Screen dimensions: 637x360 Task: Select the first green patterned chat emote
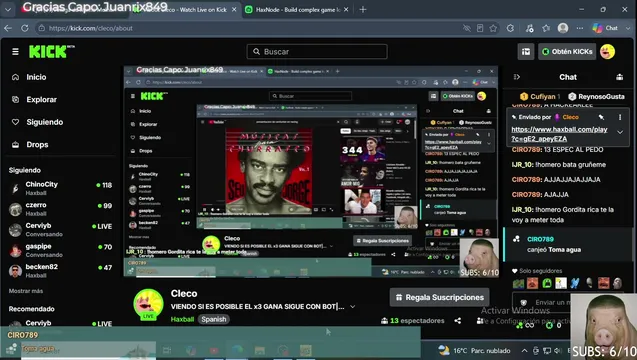[x=519, y=283]
